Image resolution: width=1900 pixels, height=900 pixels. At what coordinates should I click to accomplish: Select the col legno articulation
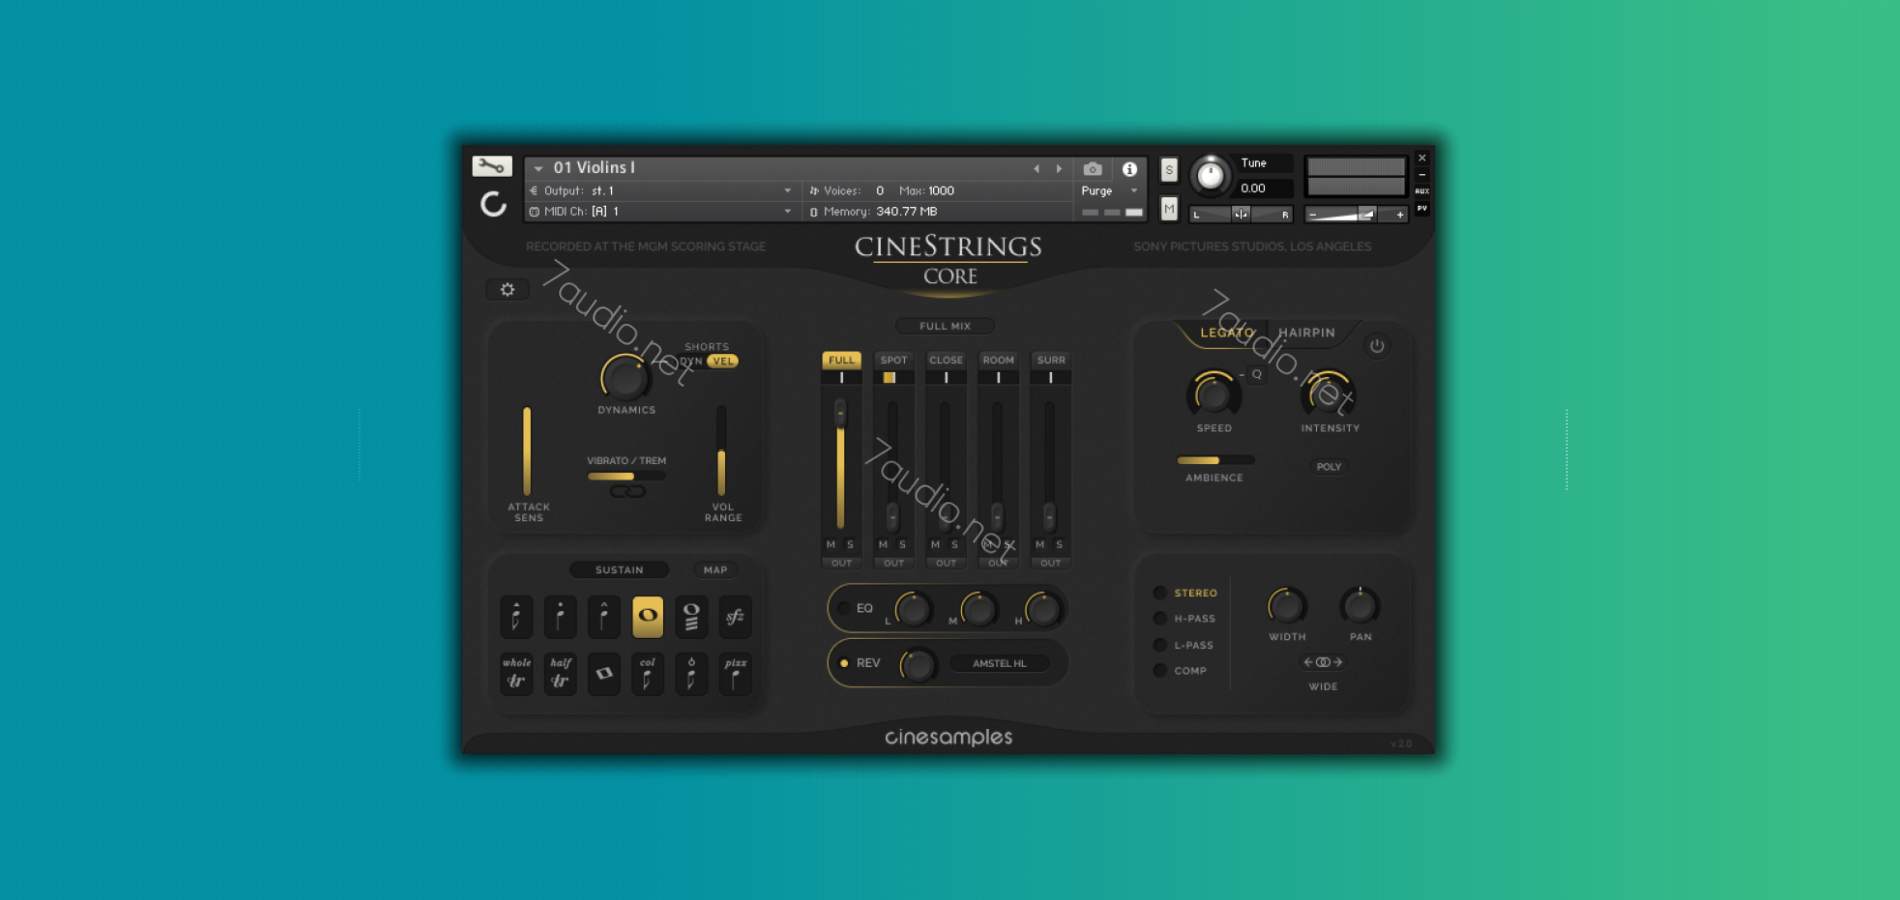tap(648, 673)
